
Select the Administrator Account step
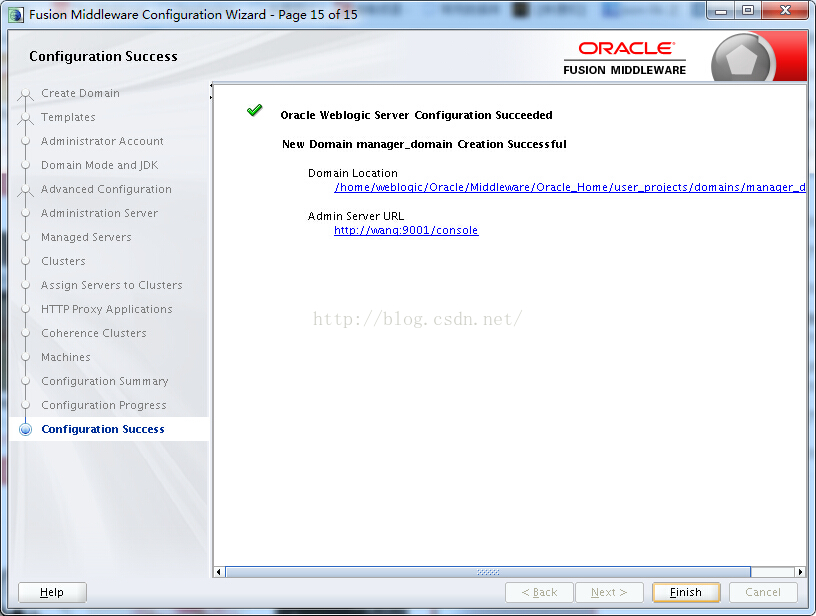(103, 141)
